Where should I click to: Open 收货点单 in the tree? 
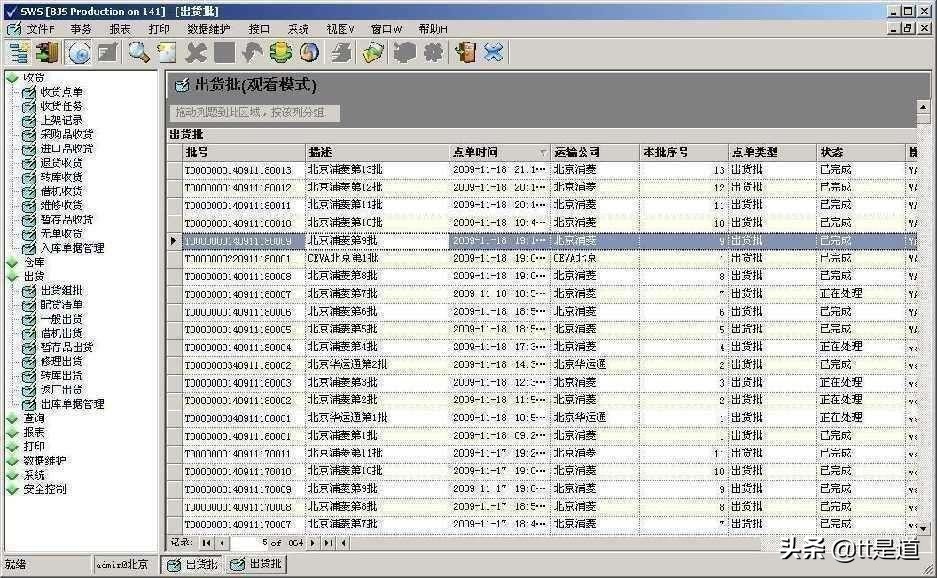click(x=61, y=92)
